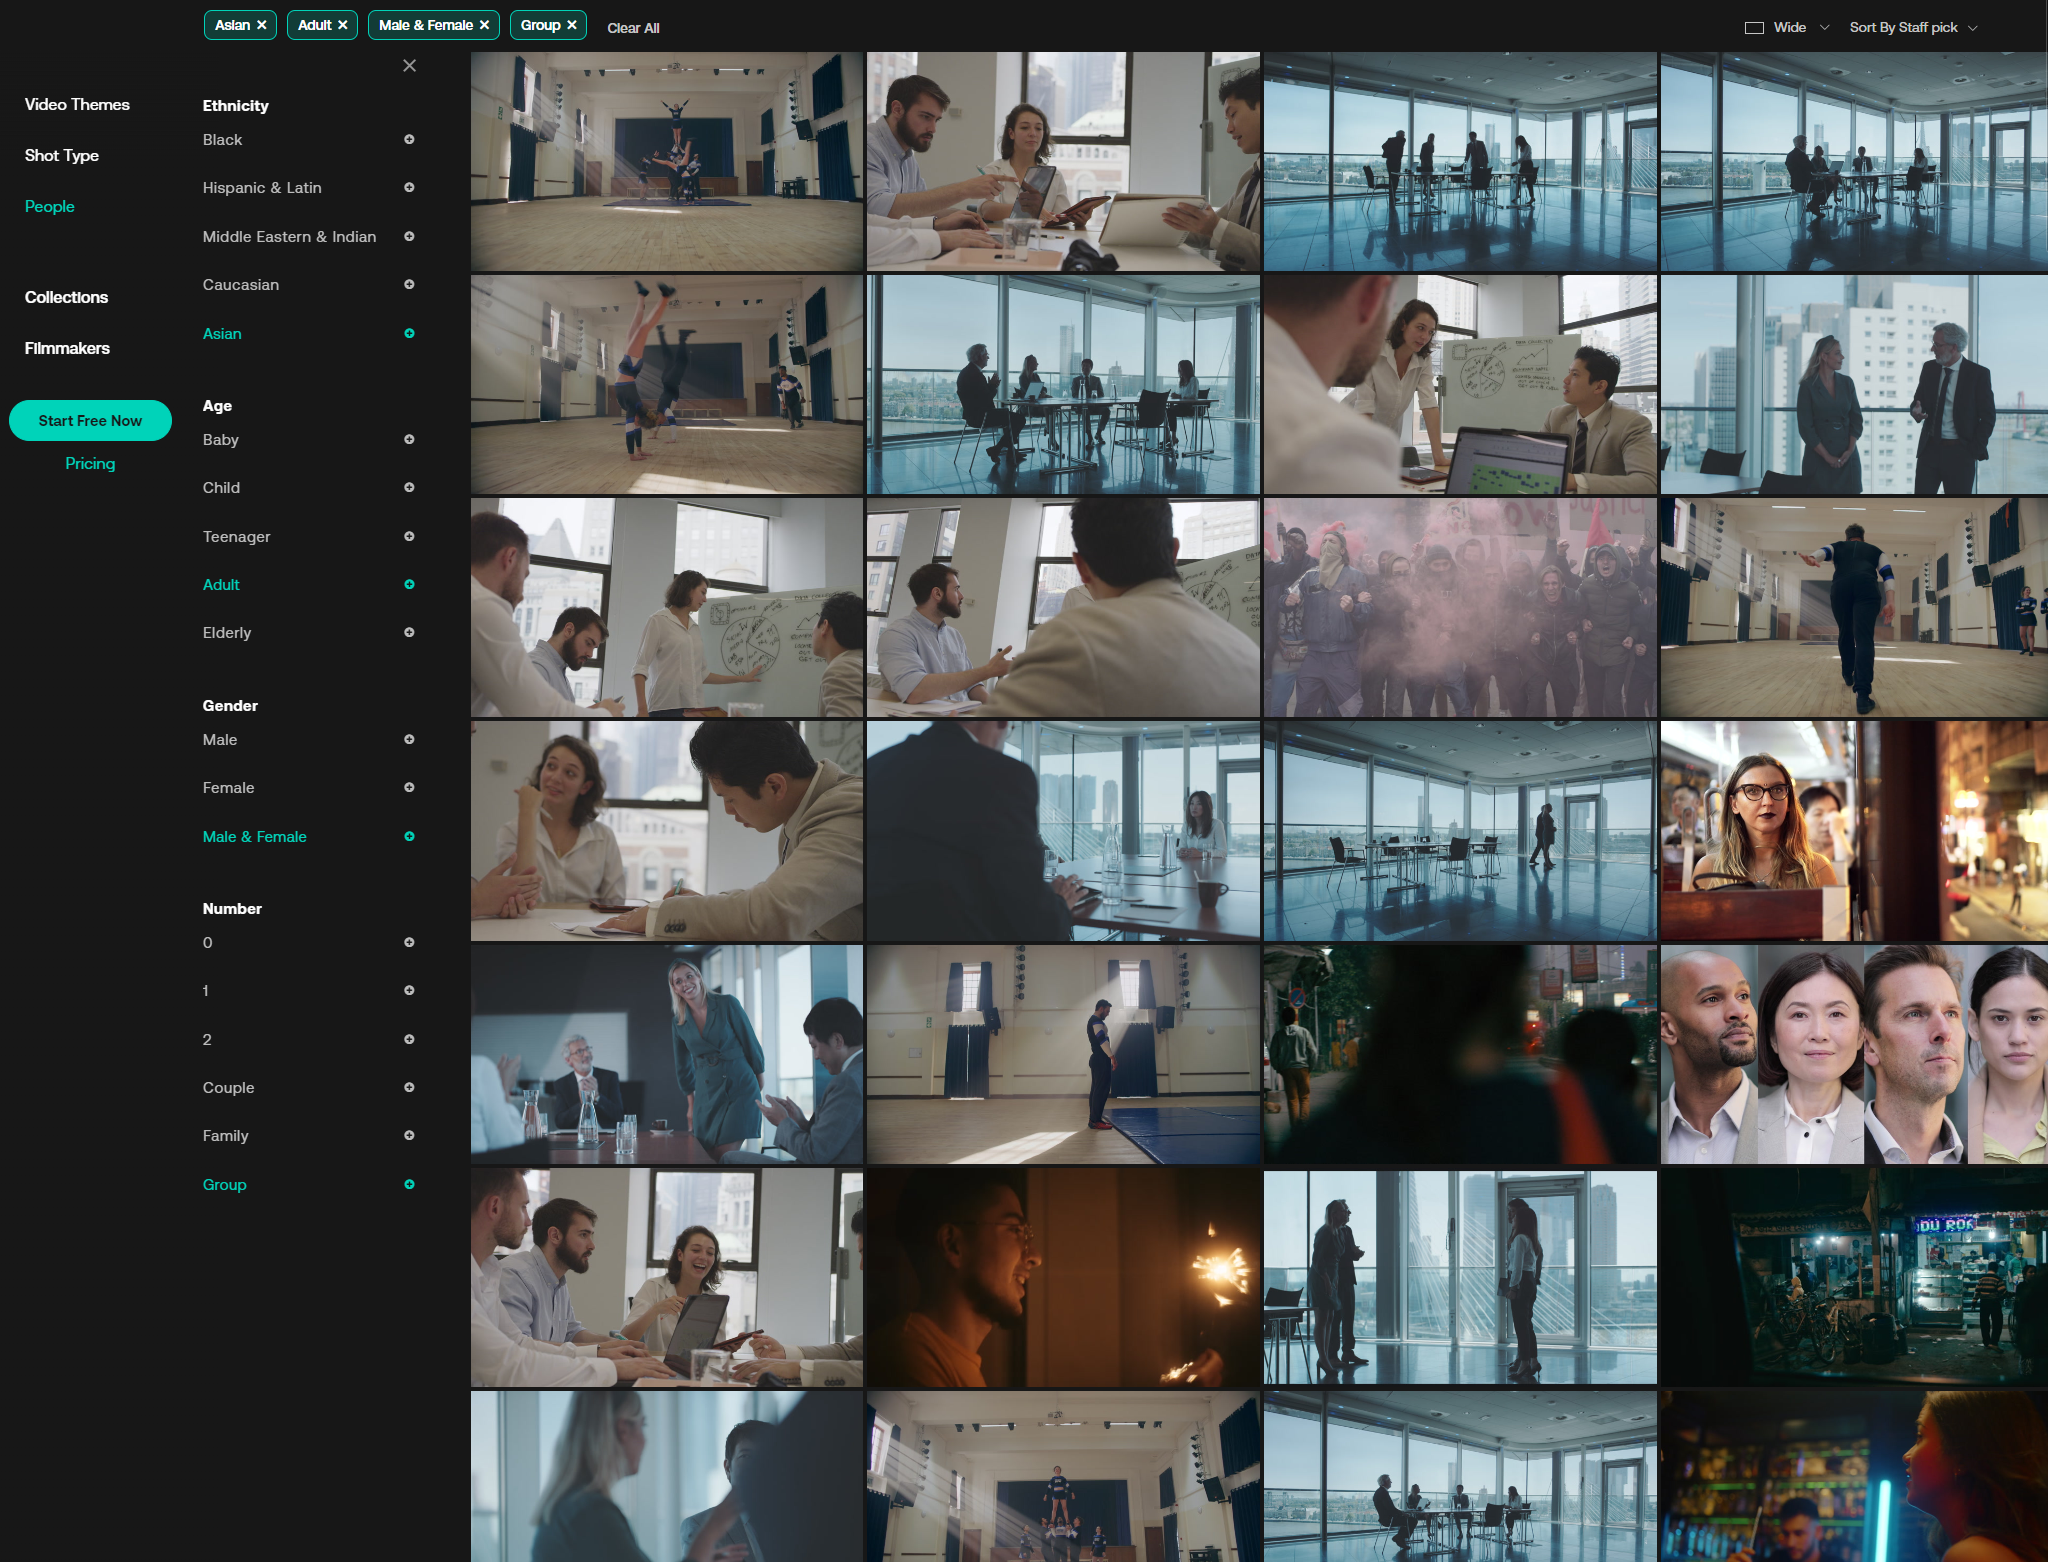
Task: Remove the Asian filter chip
Action: point(262,26)
